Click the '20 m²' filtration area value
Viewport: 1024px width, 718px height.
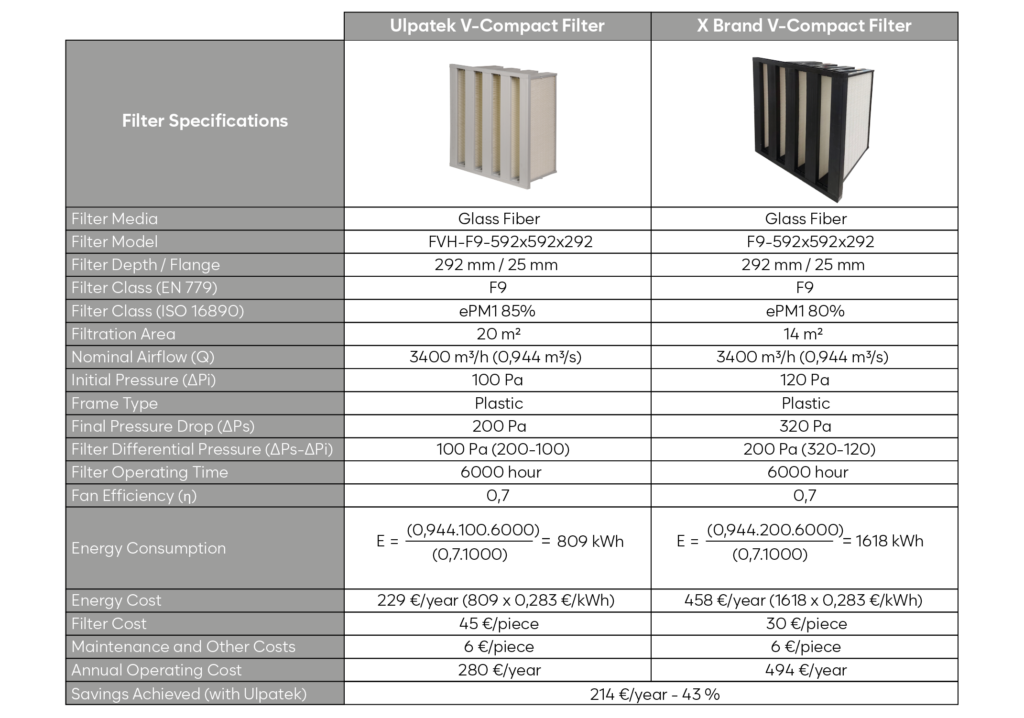[498, 334]
